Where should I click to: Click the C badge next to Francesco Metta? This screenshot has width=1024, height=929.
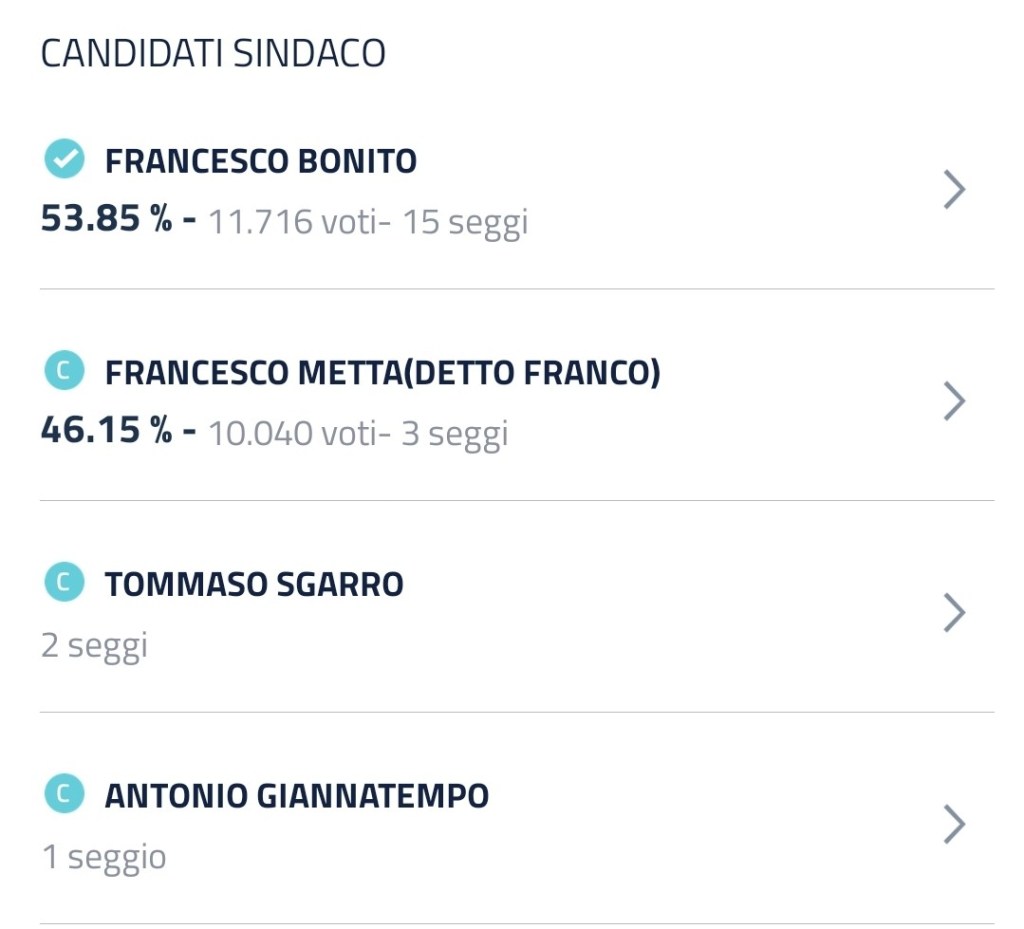65,371
